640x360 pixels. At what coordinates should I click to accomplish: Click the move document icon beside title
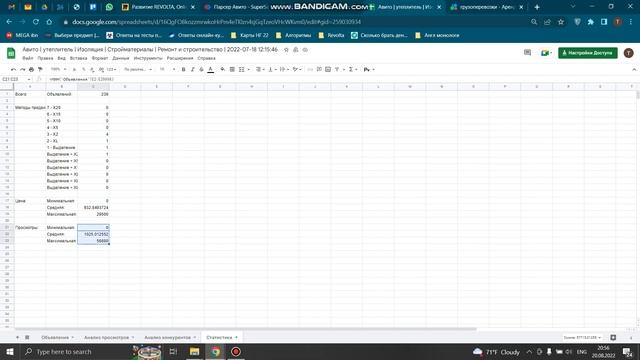click(296, 50)
